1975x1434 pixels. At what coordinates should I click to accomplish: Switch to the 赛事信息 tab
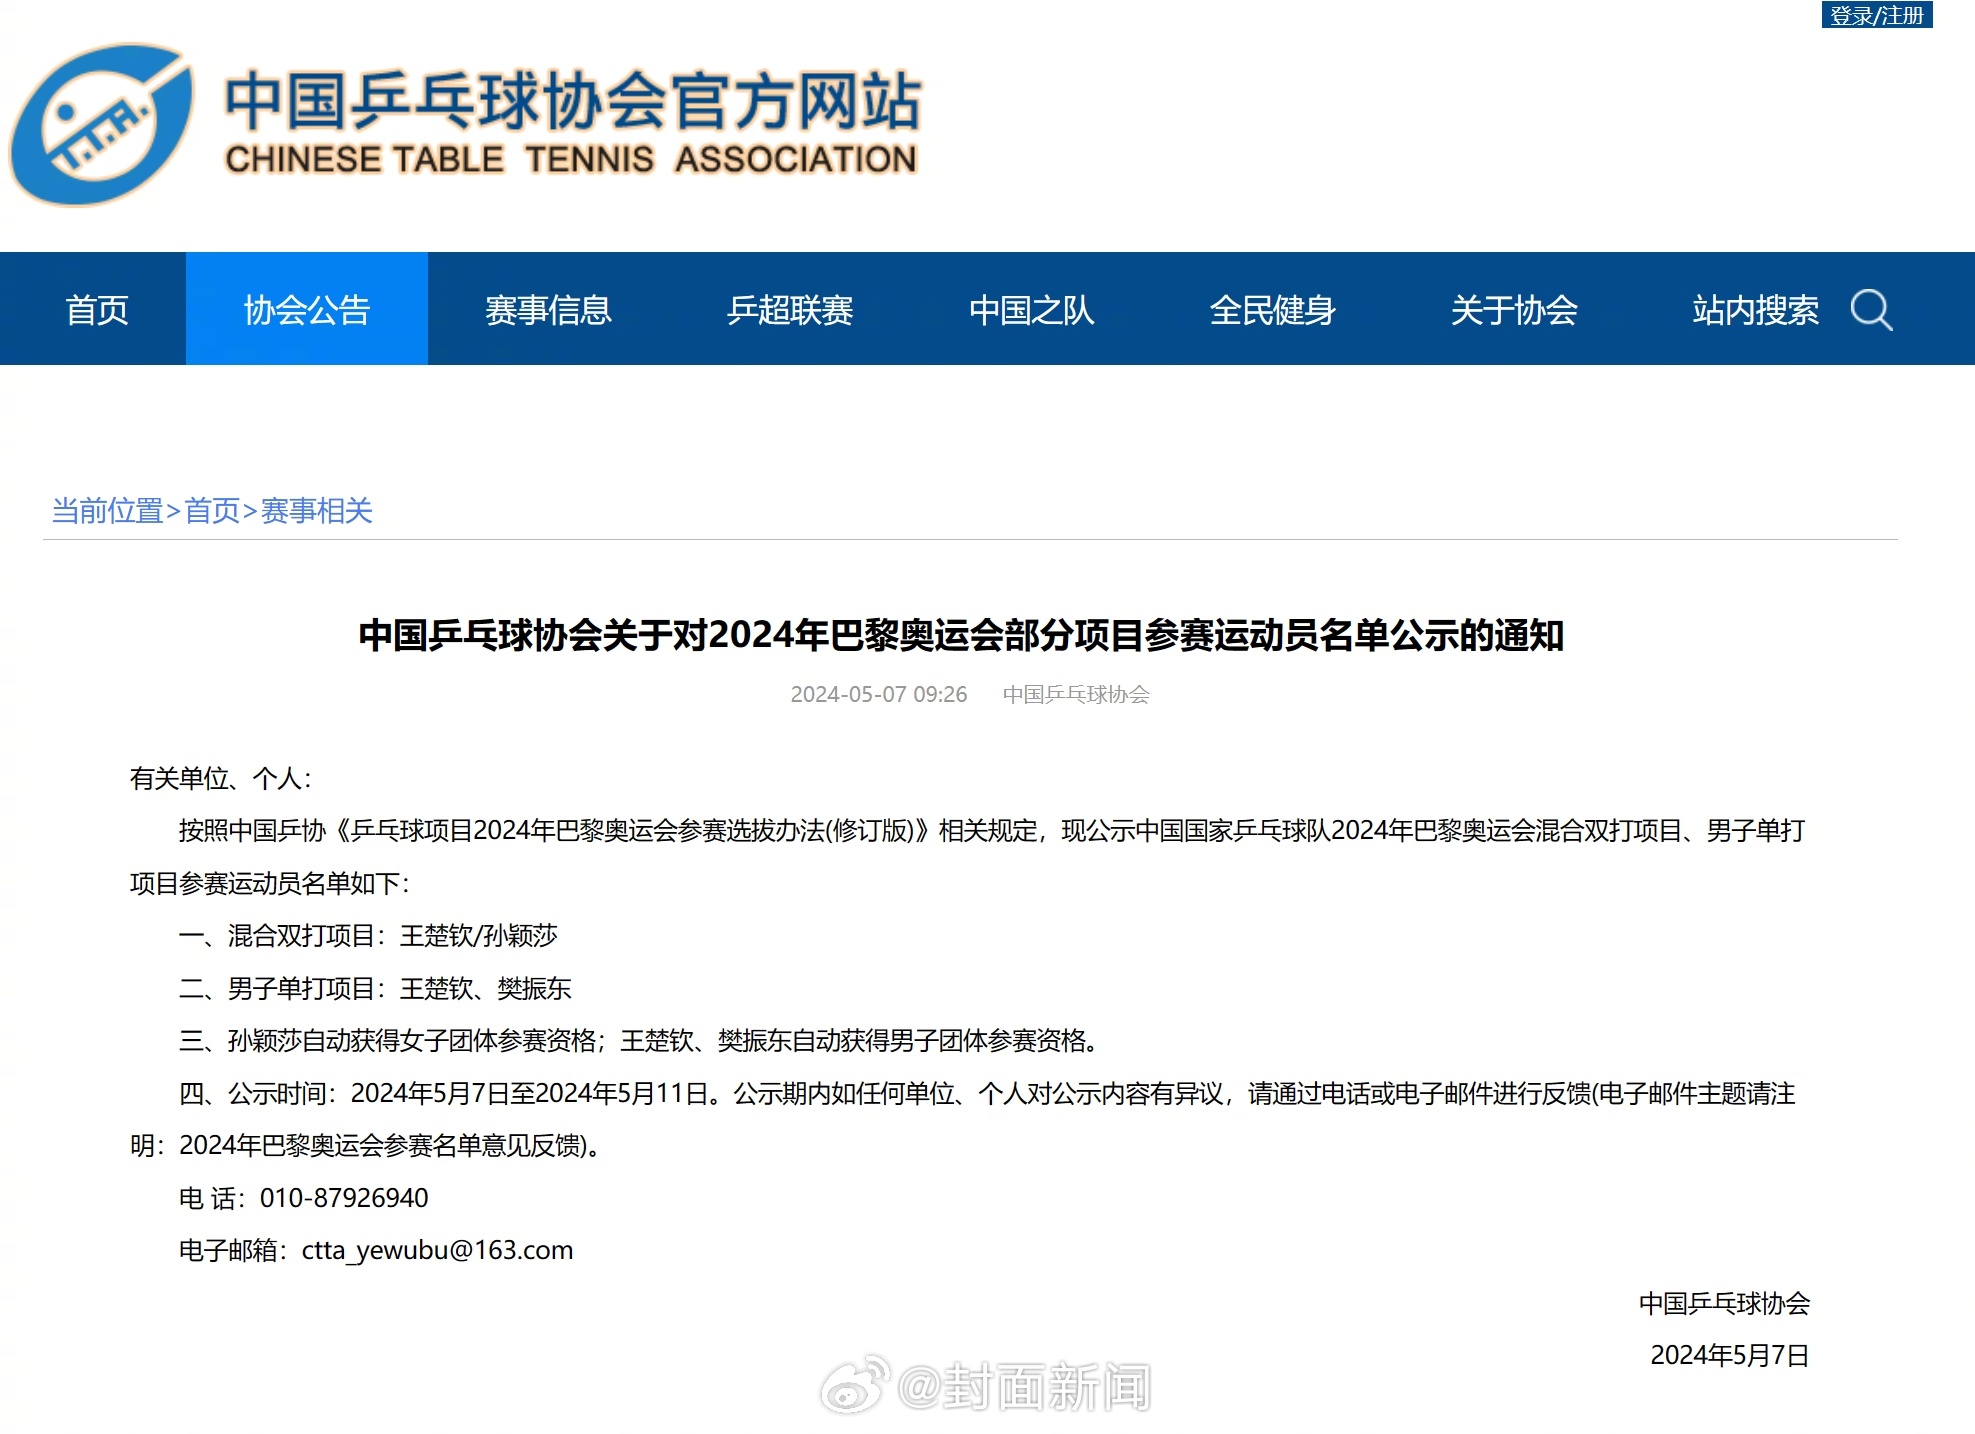click(548, 310)
